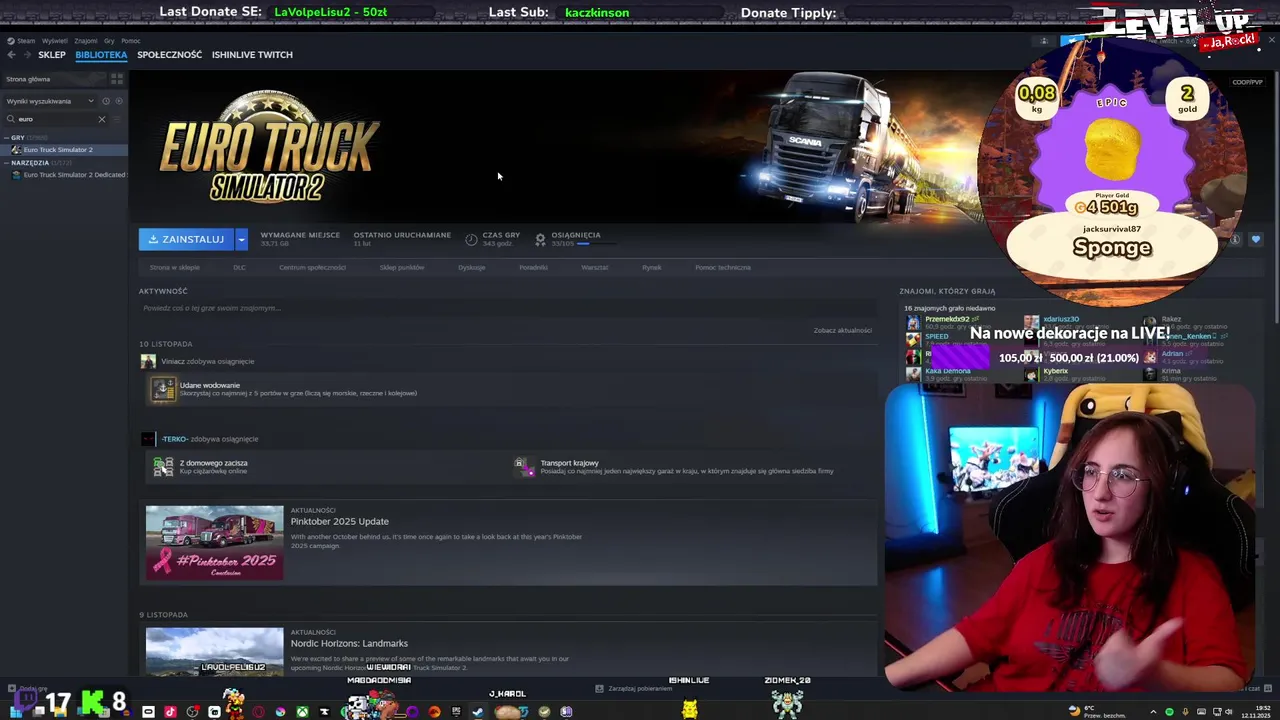Open Steam from the Windows taskbar
1280x720 pixels.
pos(478,712)
